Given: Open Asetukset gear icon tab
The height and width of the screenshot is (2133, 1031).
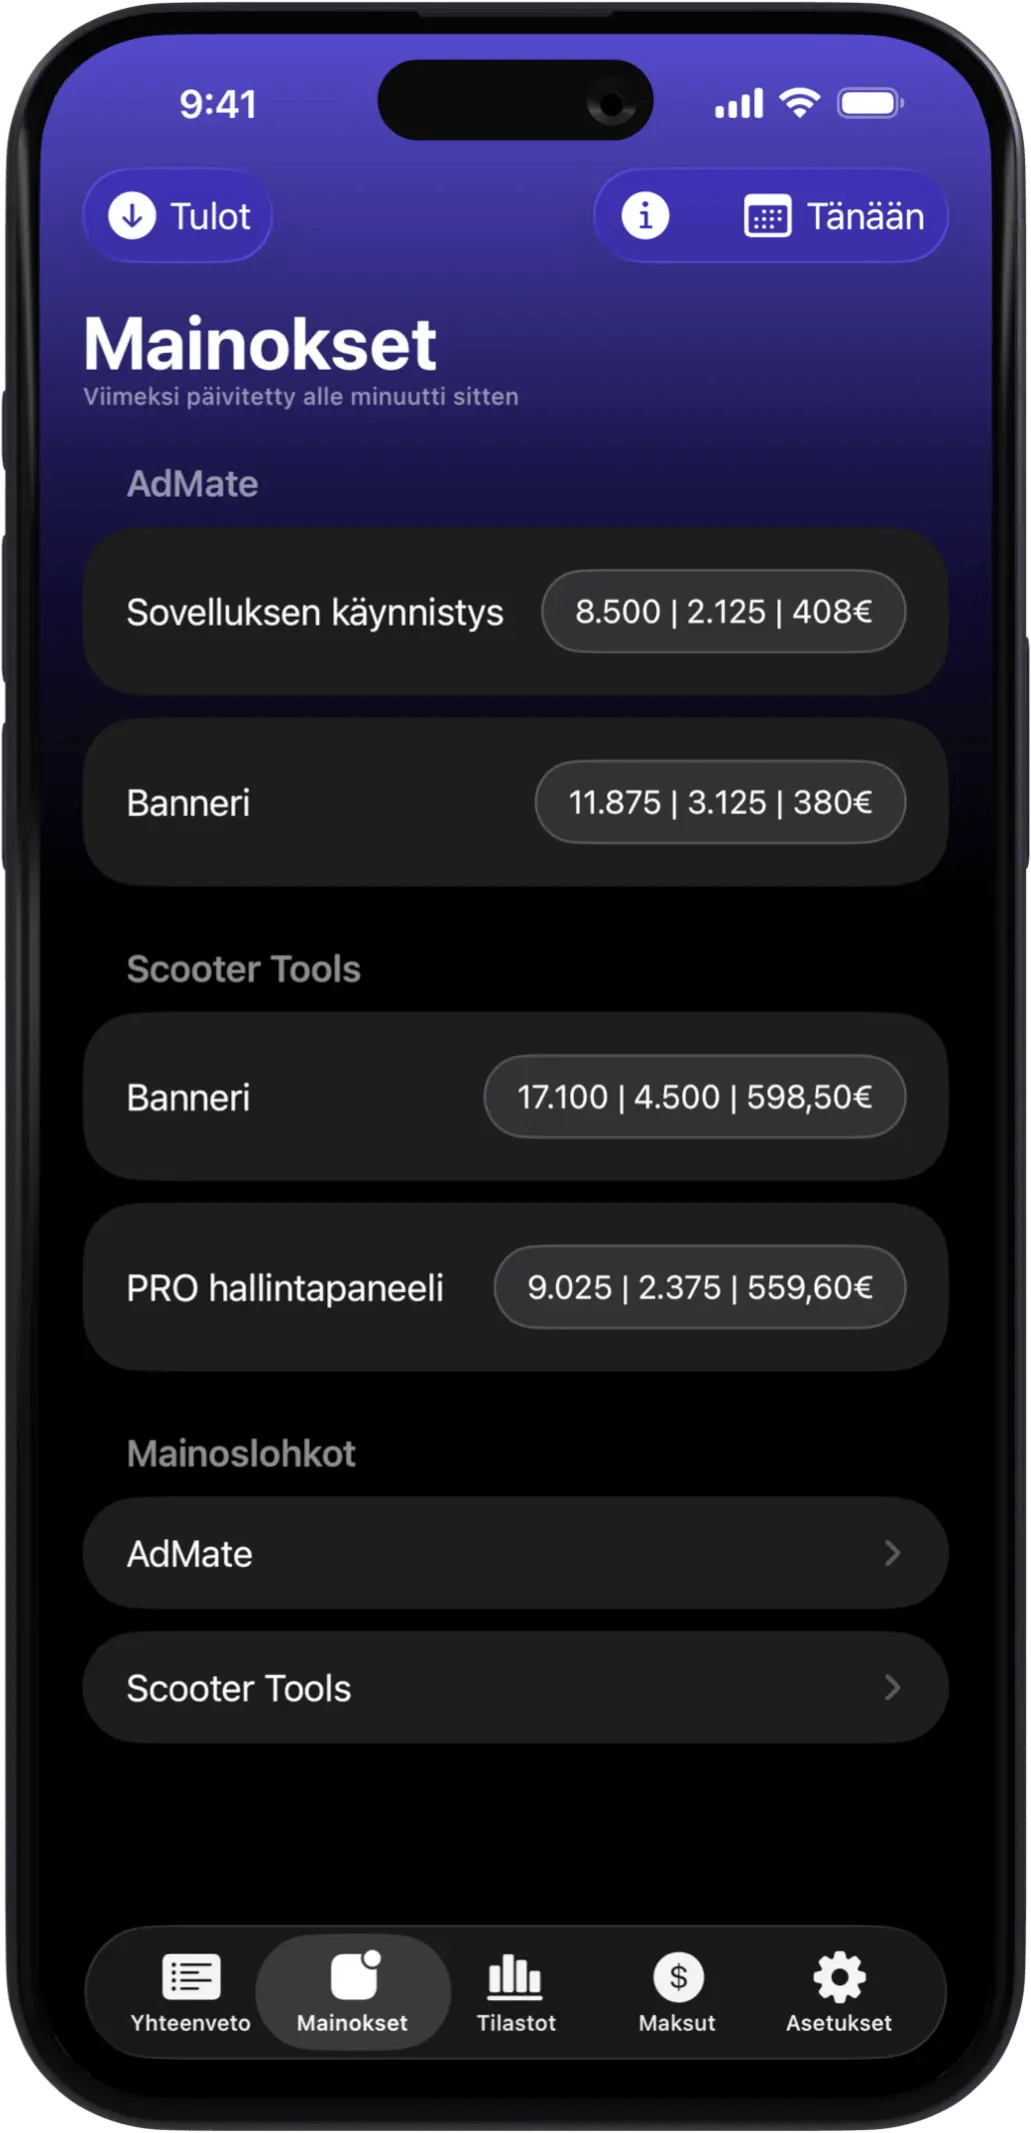Looking at the screenshot, I should click(x=839, y=1976).
